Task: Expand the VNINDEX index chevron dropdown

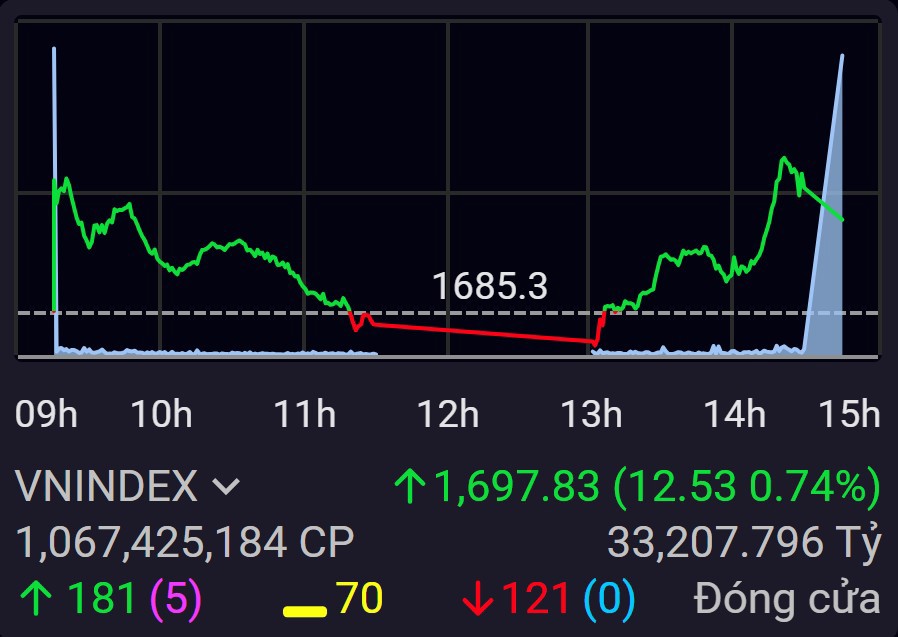Action: [227, 487]
